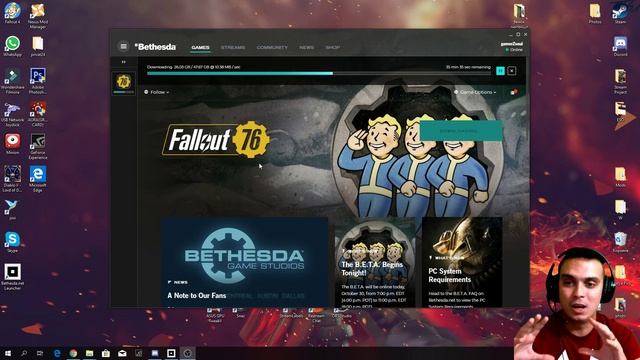Open the USB Network Joystick desktop shortcut
The height and width of the screenshot is (360, 640).
pos(13,114)
